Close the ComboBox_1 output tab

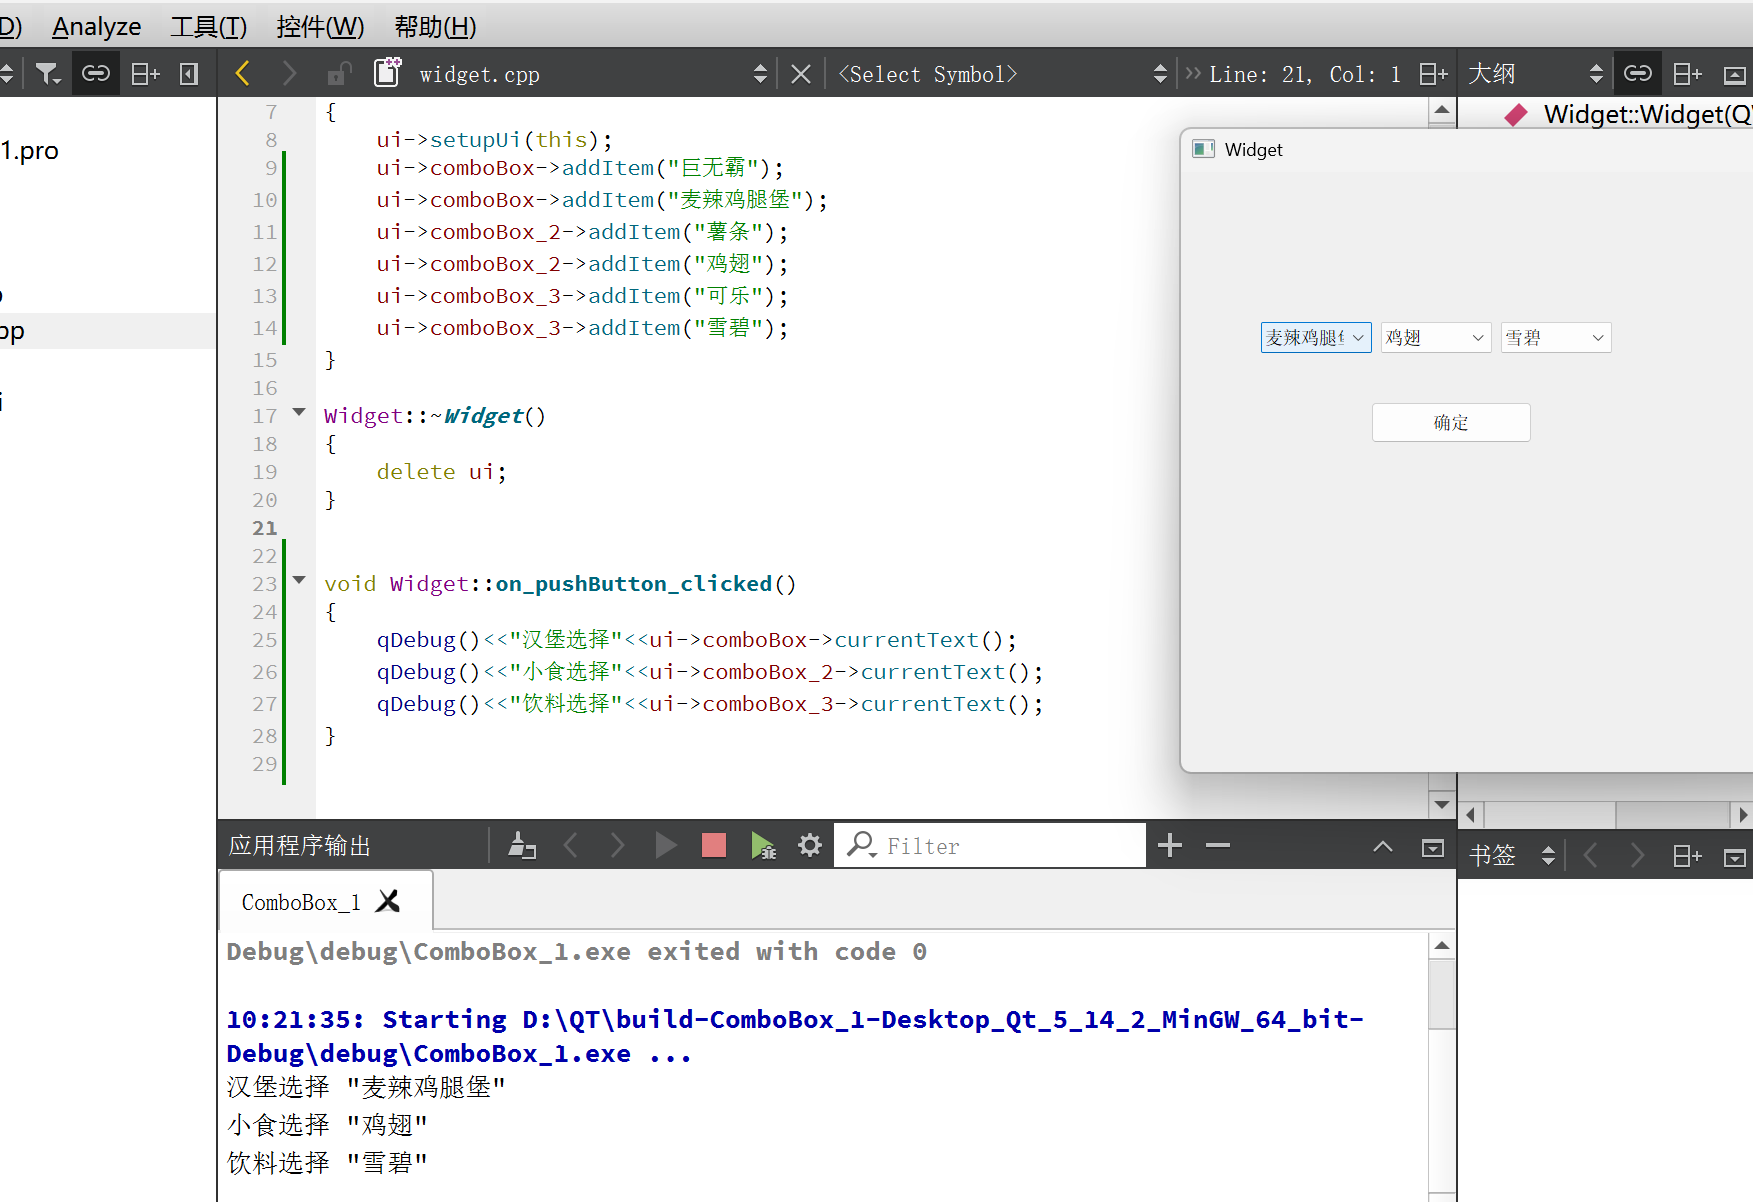[388, 901]
